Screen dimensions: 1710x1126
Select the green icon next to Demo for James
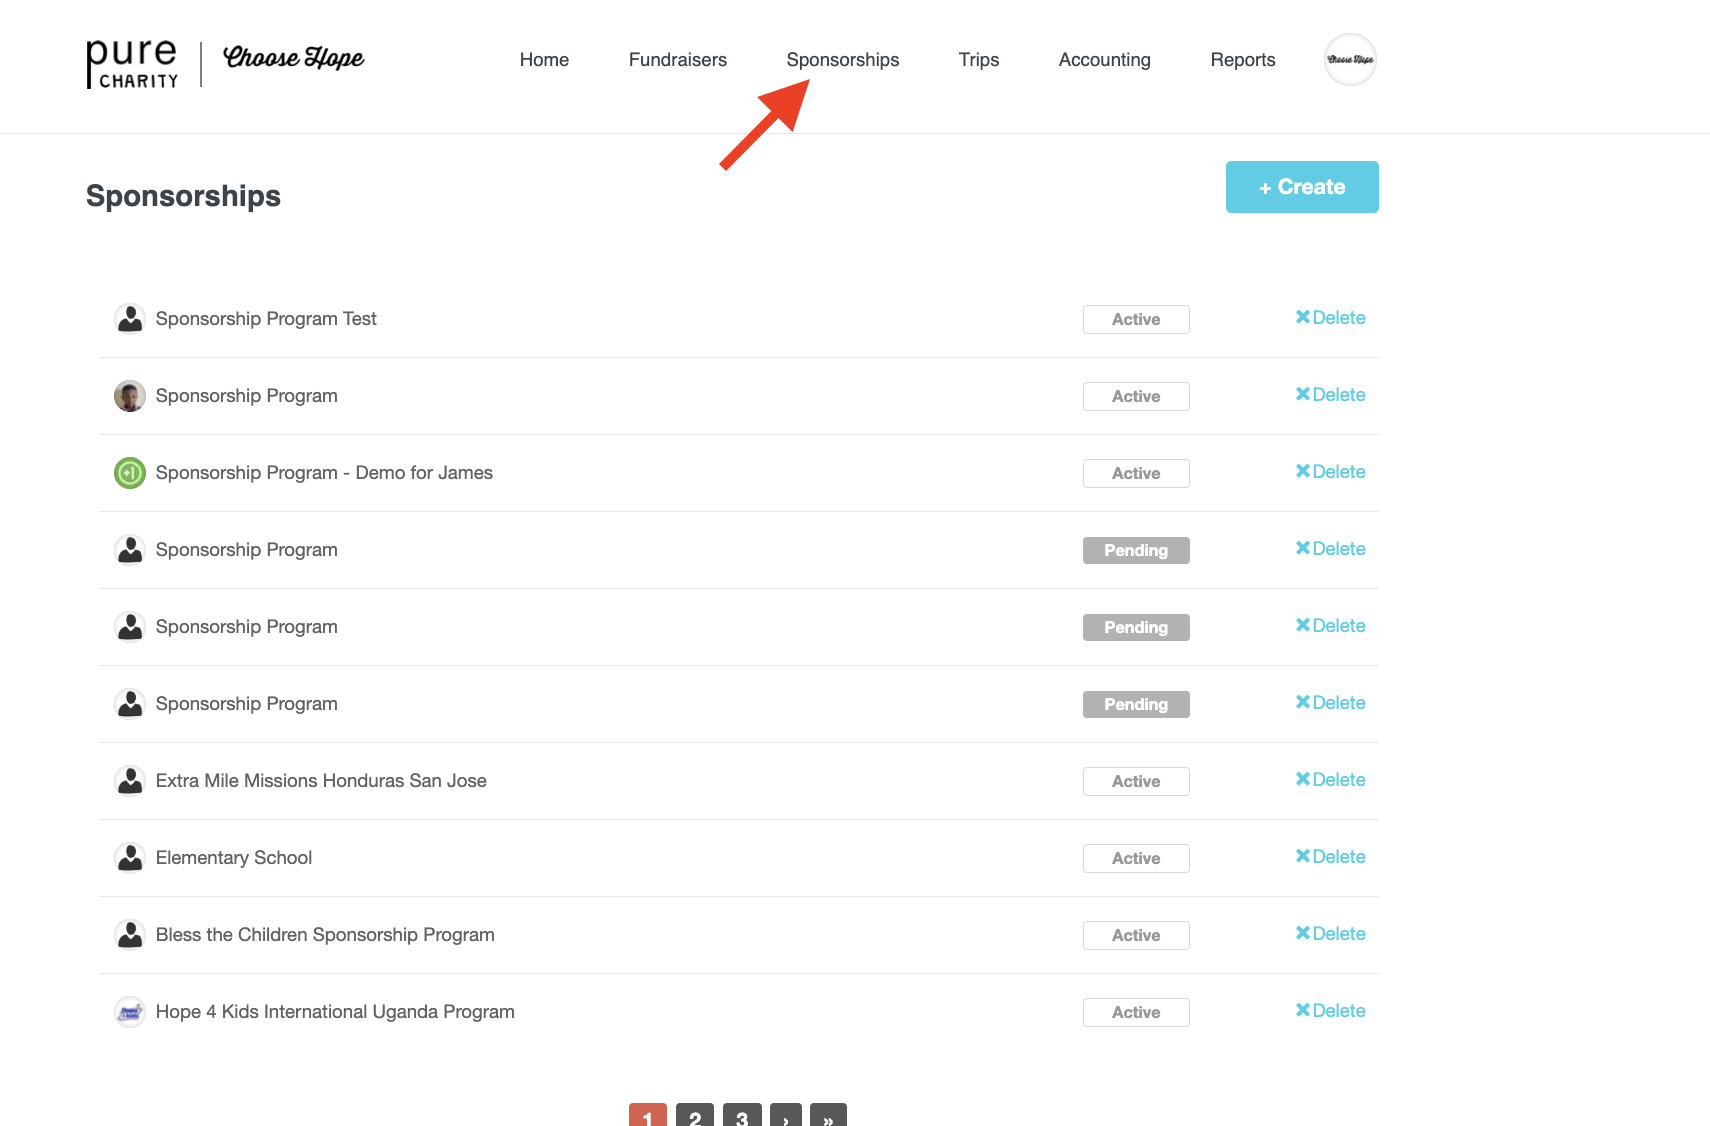(129, 472)
